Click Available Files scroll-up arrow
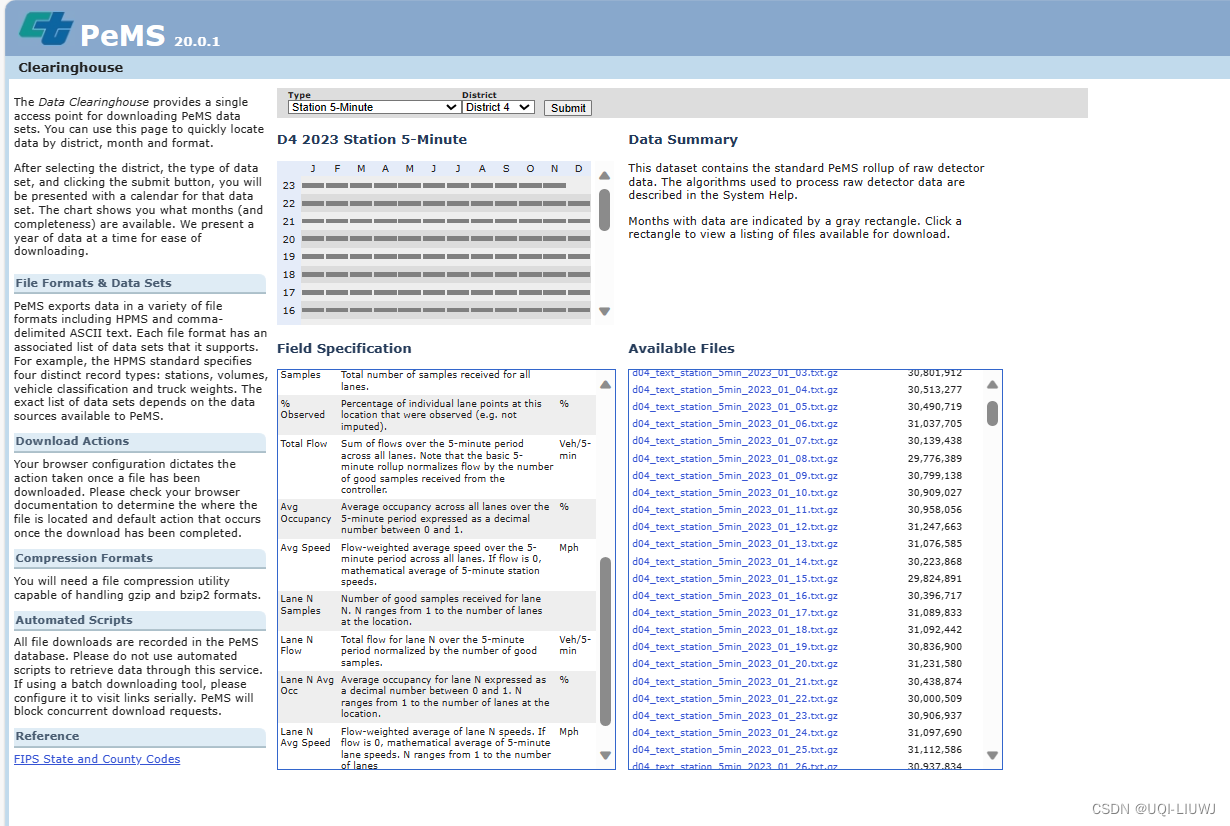Screen dimensions: 1230x826 pyautogui.click(x=992, y=384)
